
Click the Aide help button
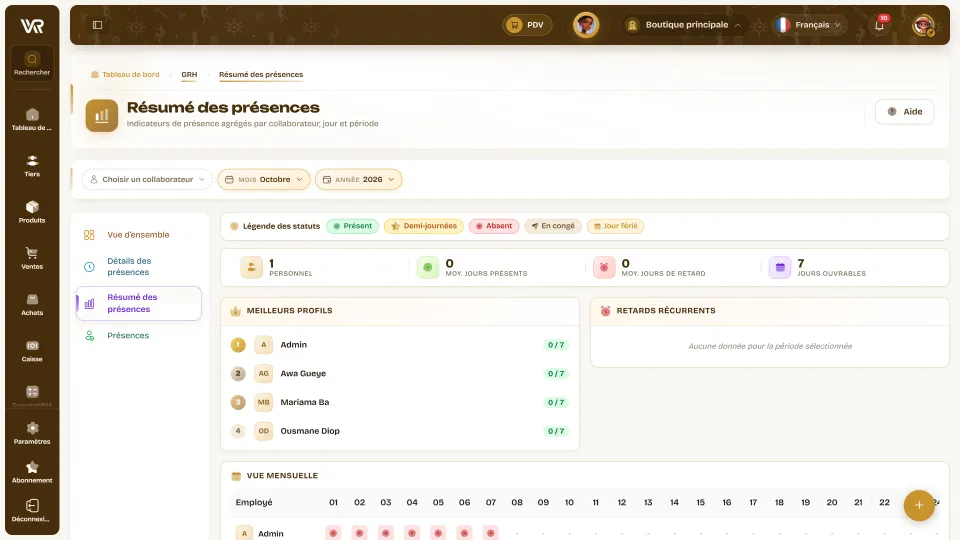point(905,111)
